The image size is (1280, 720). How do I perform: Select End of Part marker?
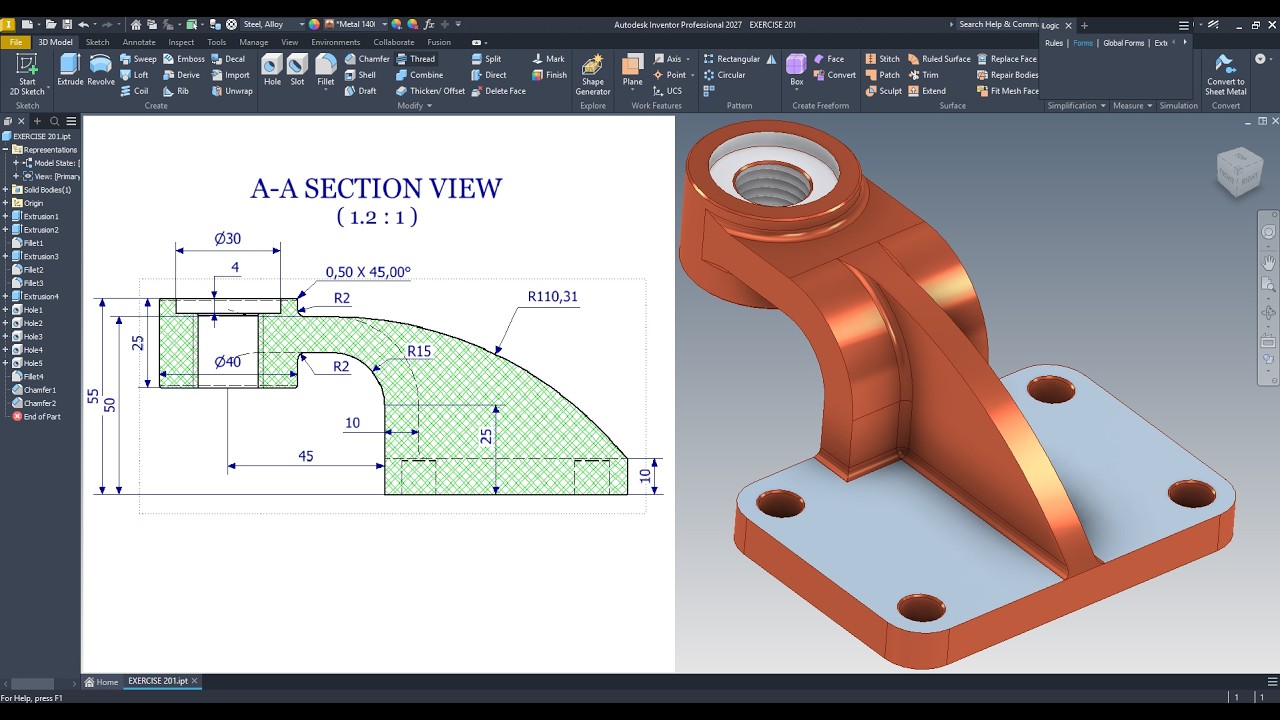pyautogui.click(x=36, y=416)
